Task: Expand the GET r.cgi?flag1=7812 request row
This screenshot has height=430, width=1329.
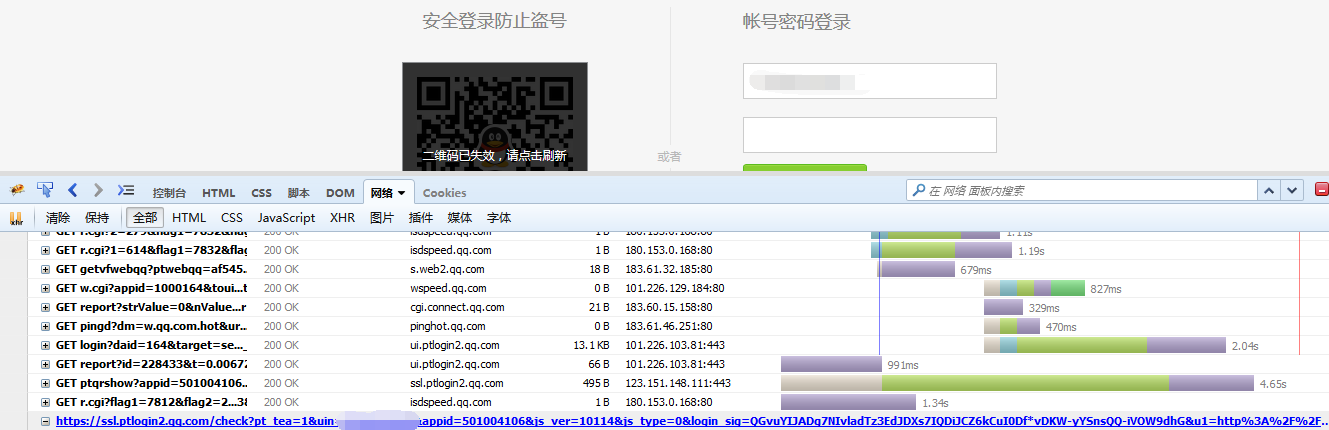Action: coord(45,402)
